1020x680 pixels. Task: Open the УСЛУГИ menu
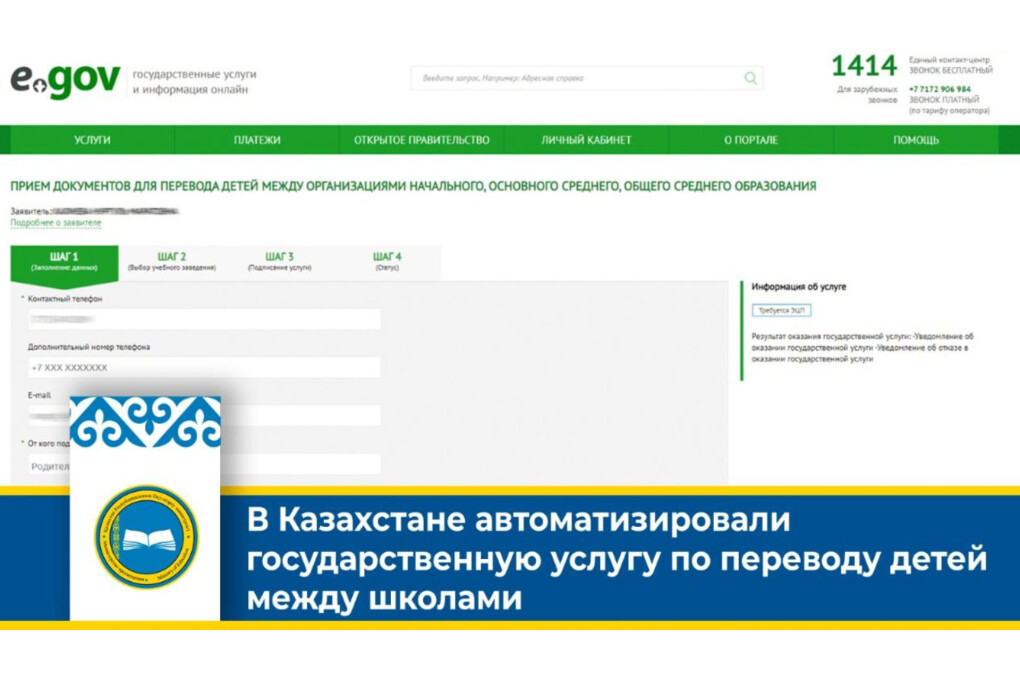point(92,140)
